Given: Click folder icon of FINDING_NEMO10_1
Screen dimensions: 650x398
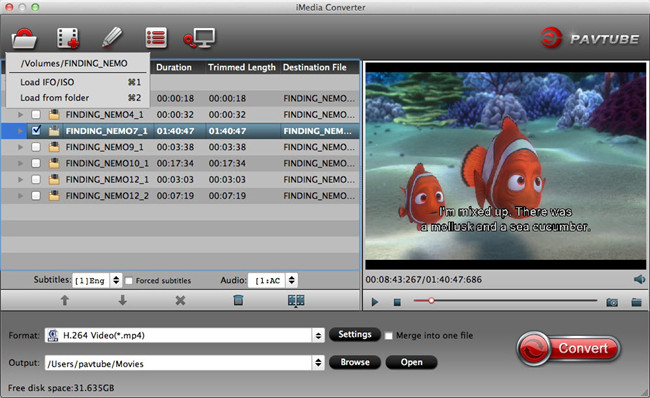Looking at the screenshot, I should pyautogui.click(x=54, y=163).
